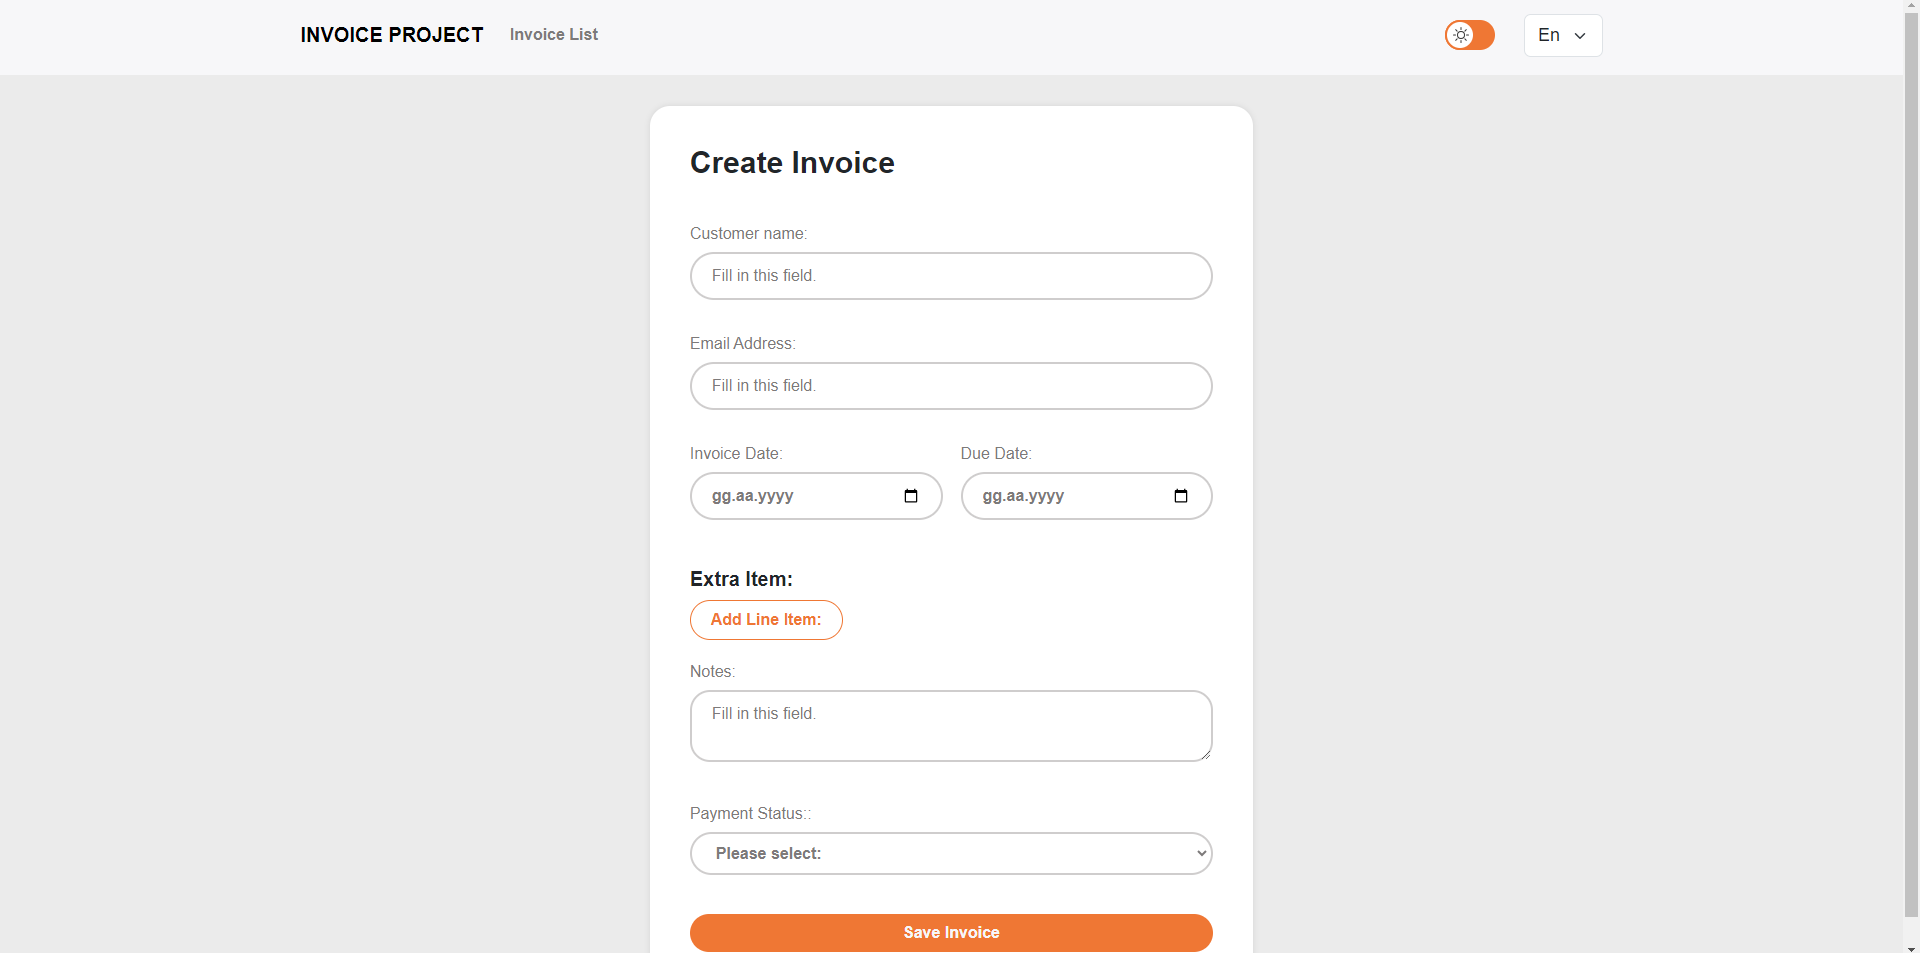Screen dimensions: 1920x953
Task: Click the Due Date field
Action: pyautogui.click(x=1087, y=496)
